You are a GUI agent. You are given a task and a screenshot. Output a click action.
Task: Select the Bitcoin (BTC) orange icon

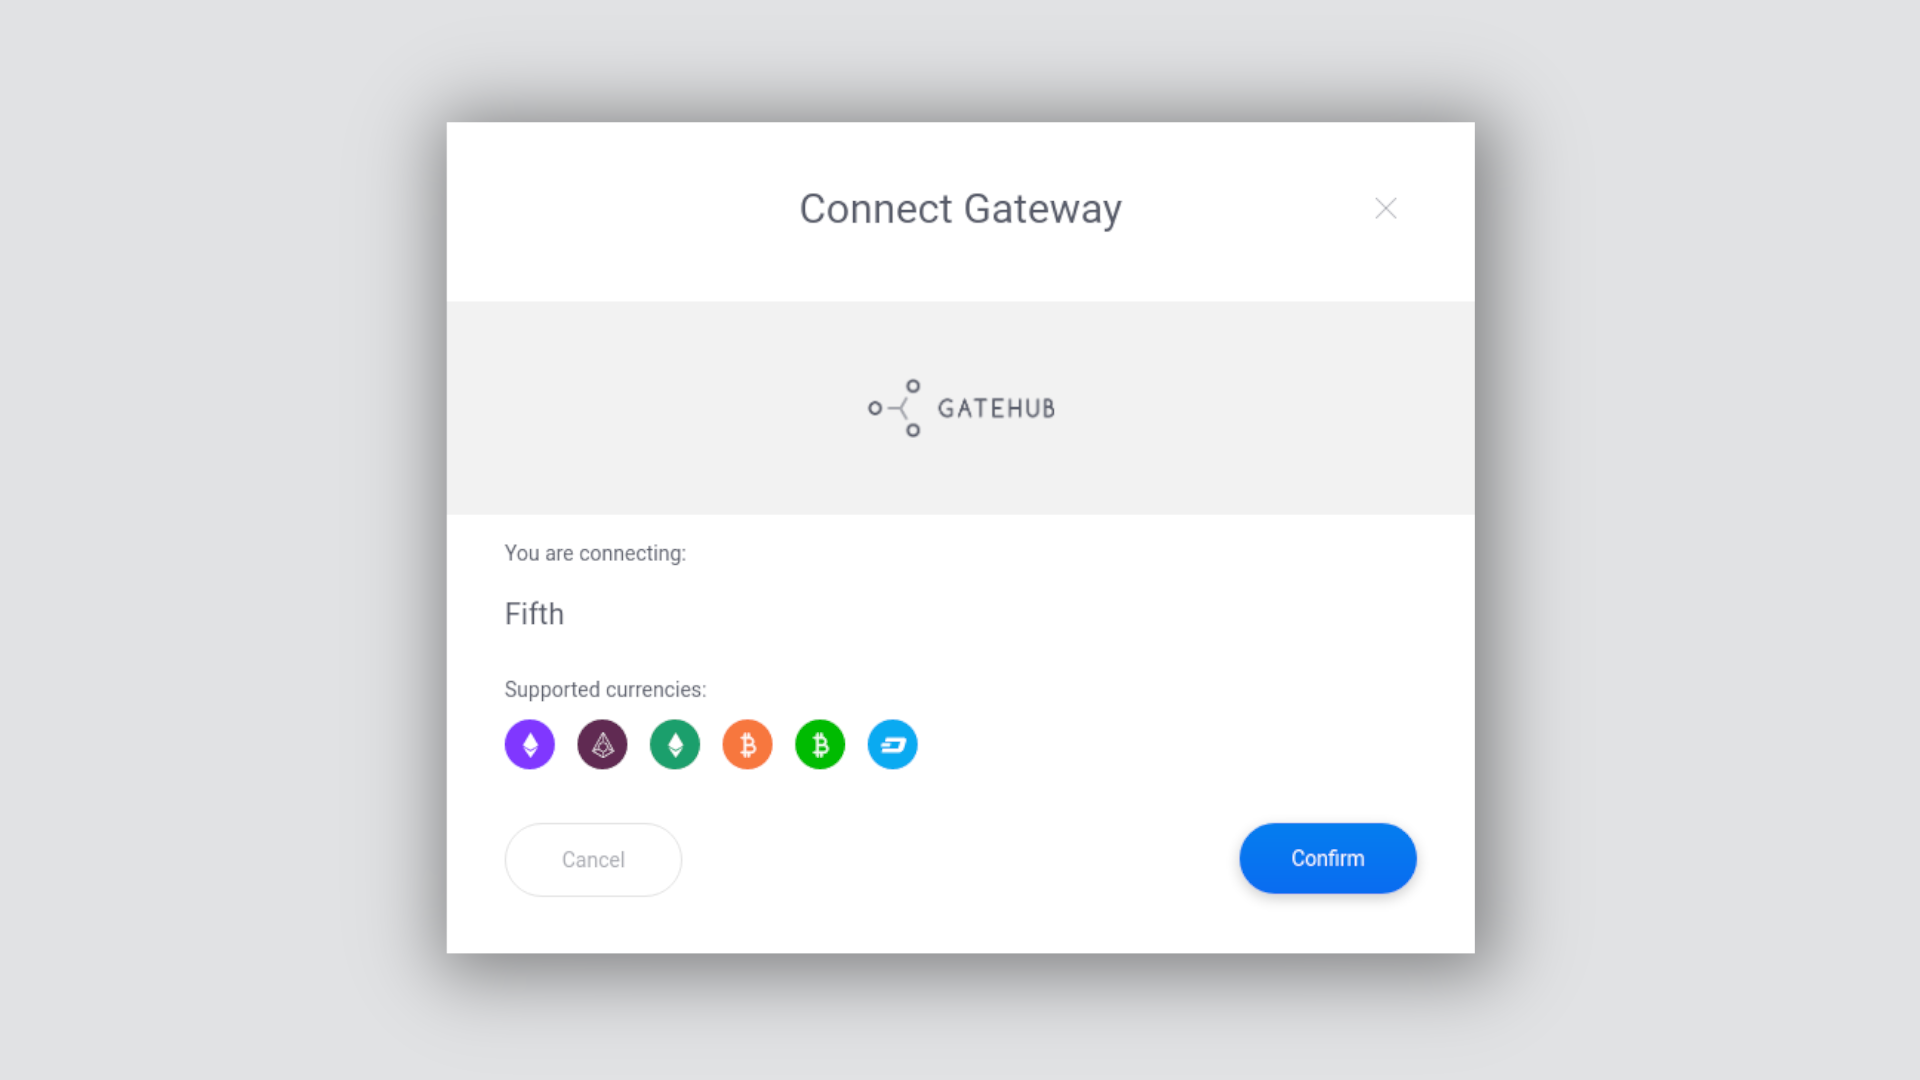[748, 744]
